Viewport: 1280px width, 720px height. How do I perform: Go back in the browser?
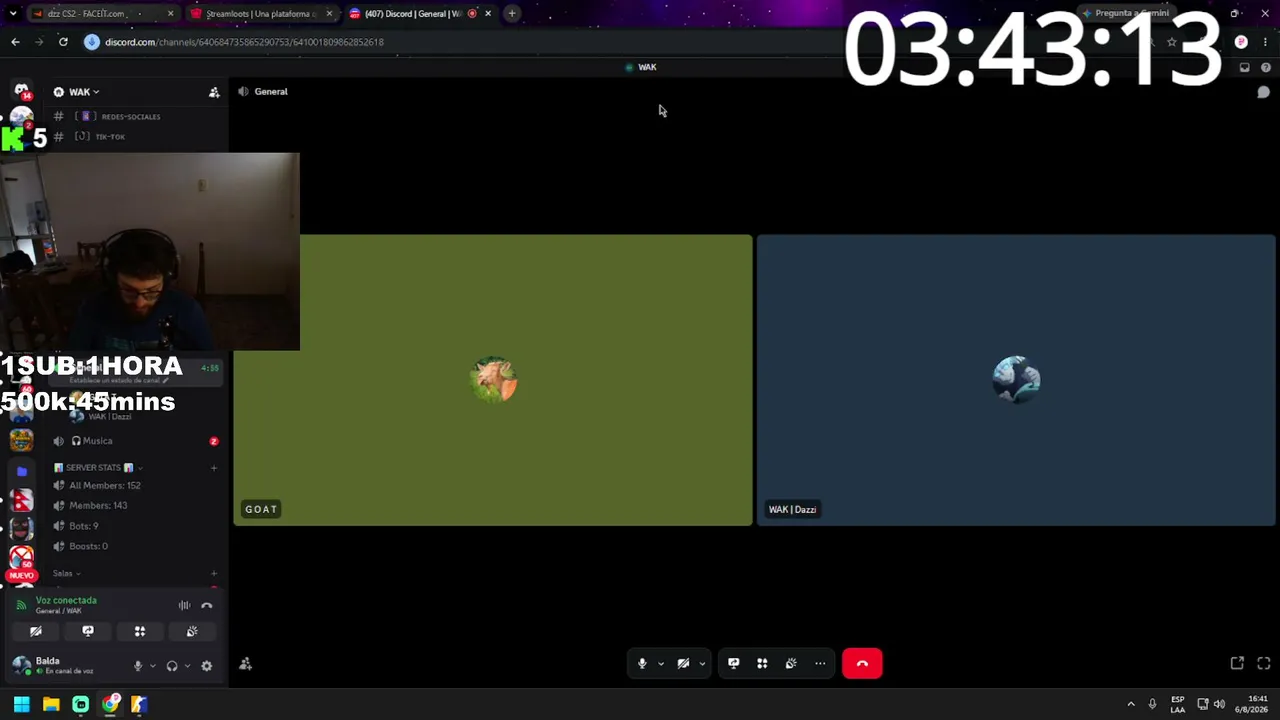tap(15, 42)
